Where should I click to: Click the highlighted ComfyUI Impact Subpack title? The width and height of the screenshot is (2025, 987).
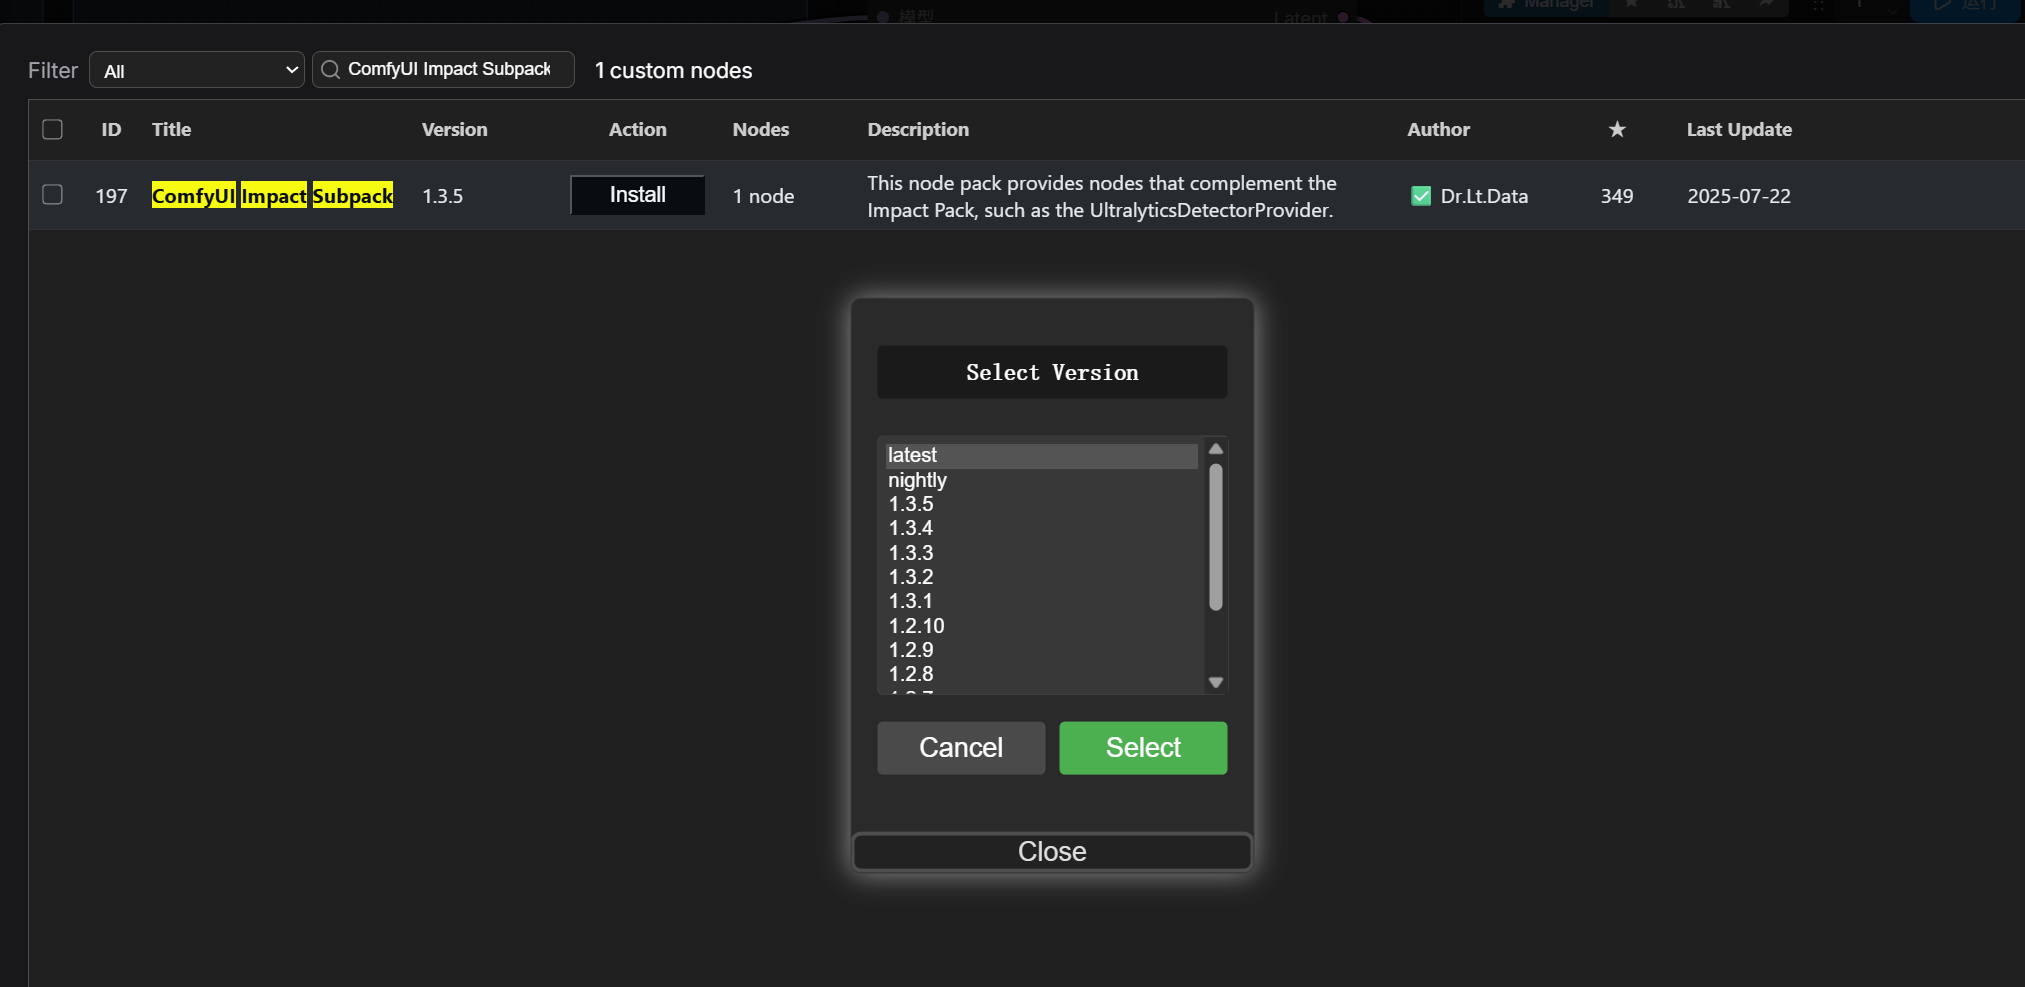tap(272, 195)
